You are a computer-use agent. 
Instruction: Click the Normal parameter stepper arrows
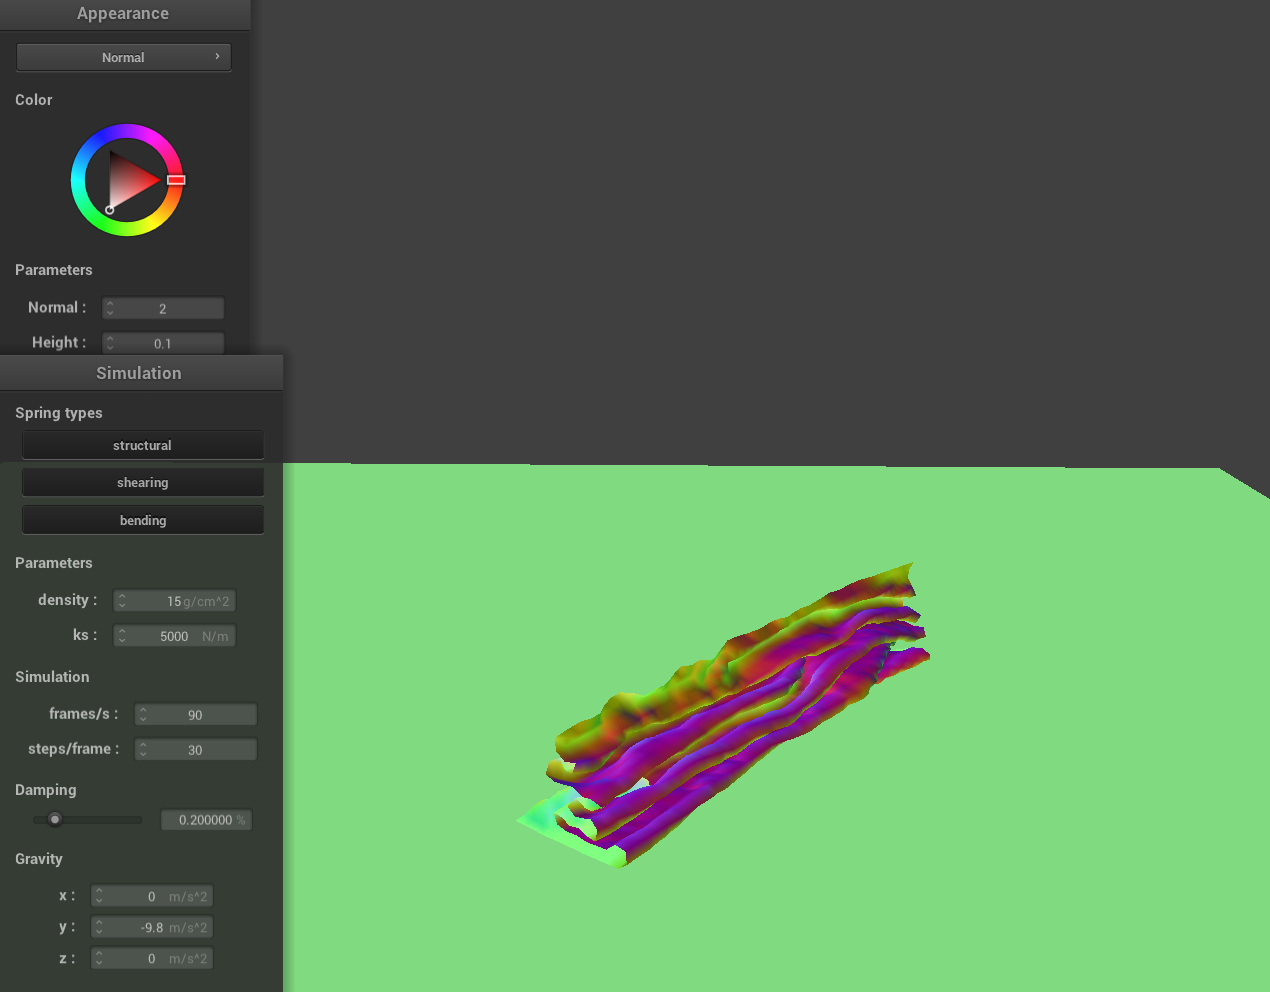coord(110,308)
